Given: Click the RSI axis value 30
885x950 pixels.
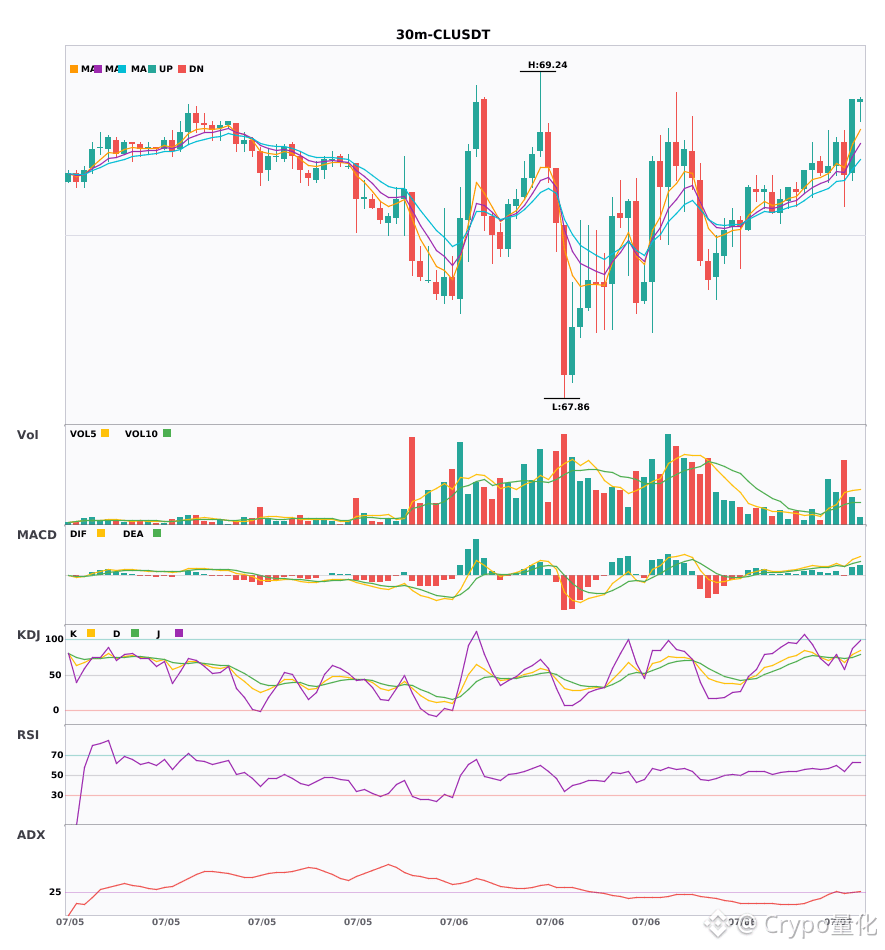Looking at the screenshot, I should (x=57, y=795).
